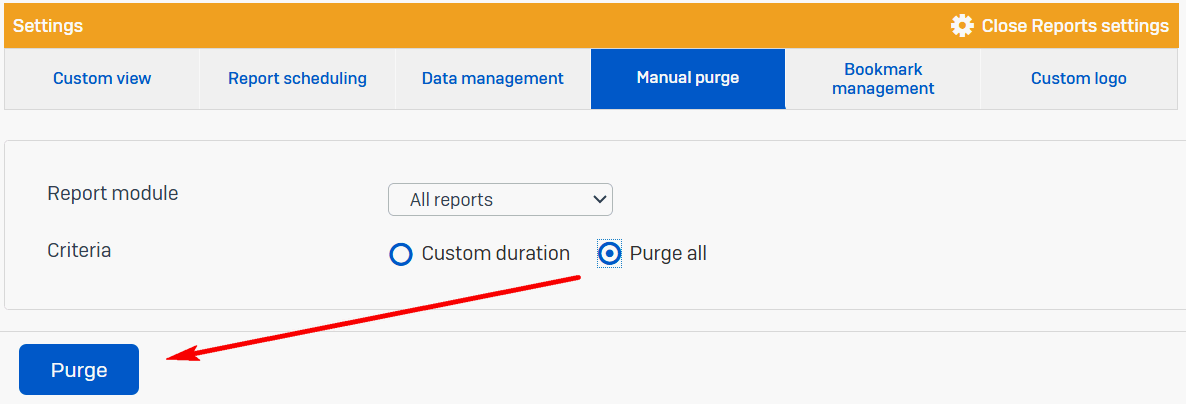This screenshot has height=404, width=1186.
Task: Select the Custom duration radio button
Action: [x=401, y=254]
